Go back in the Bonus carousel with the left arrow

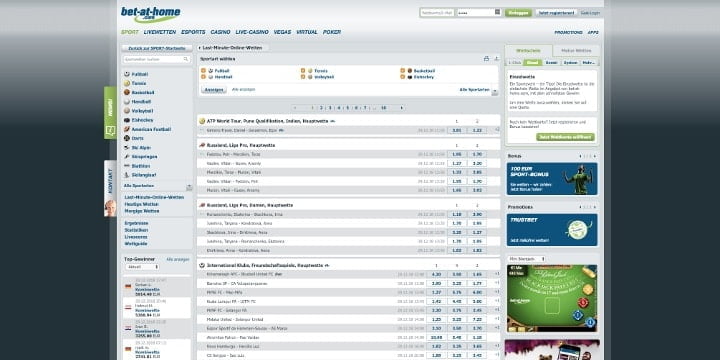pyautogui.click(x=580, y=156)
